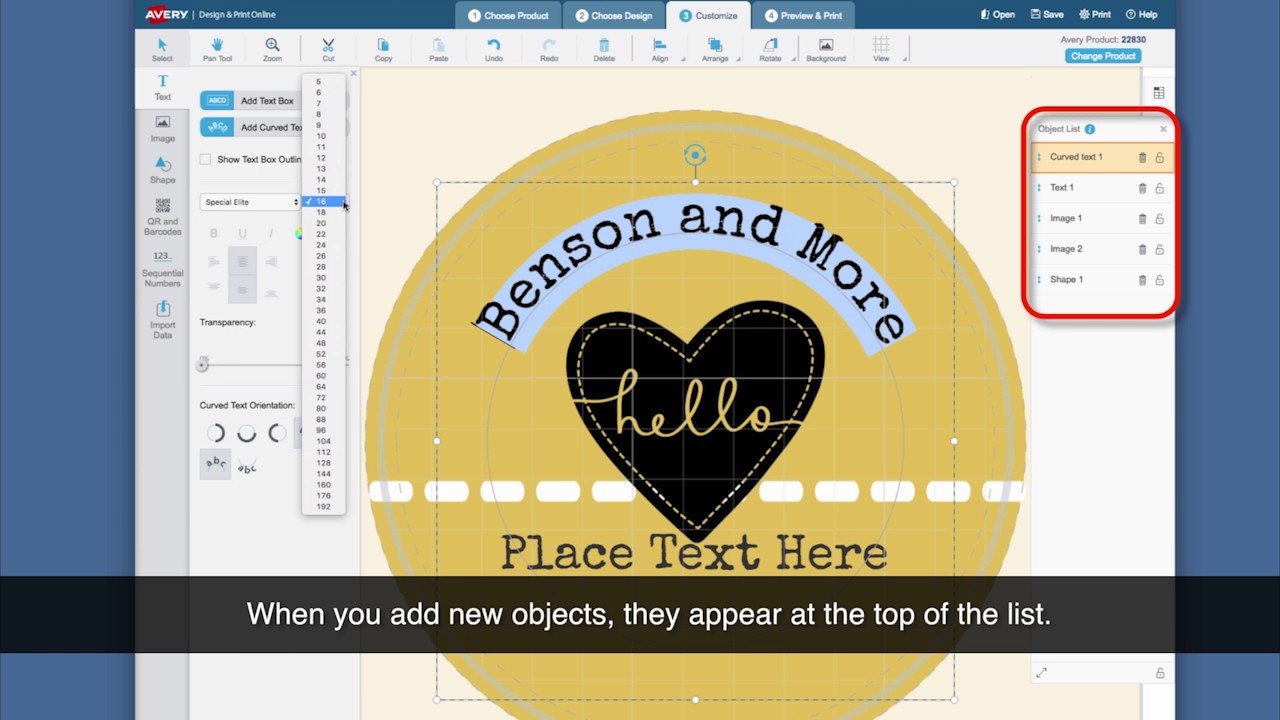Click Object List info icon
This screenshot has height=720, width=1280.
[1090, 129]
